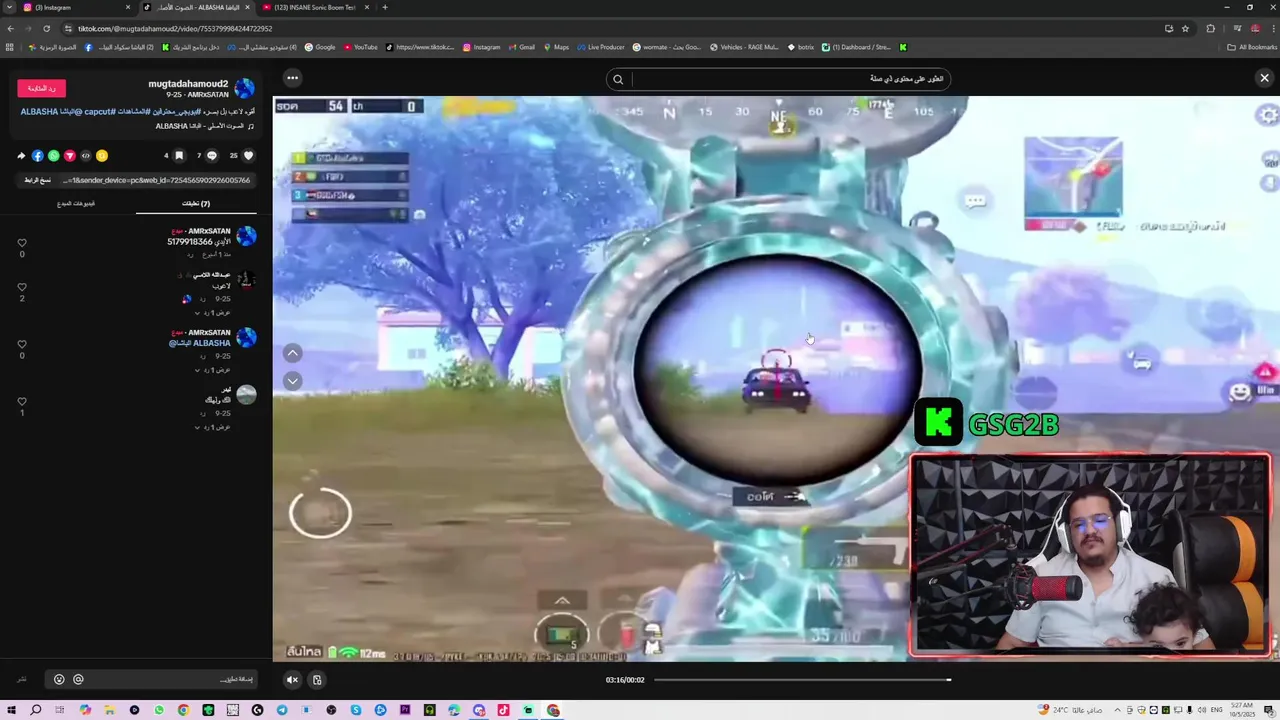Open comments via speech bubble icon
Viewport: 1280px width, 720px height.
212,156
